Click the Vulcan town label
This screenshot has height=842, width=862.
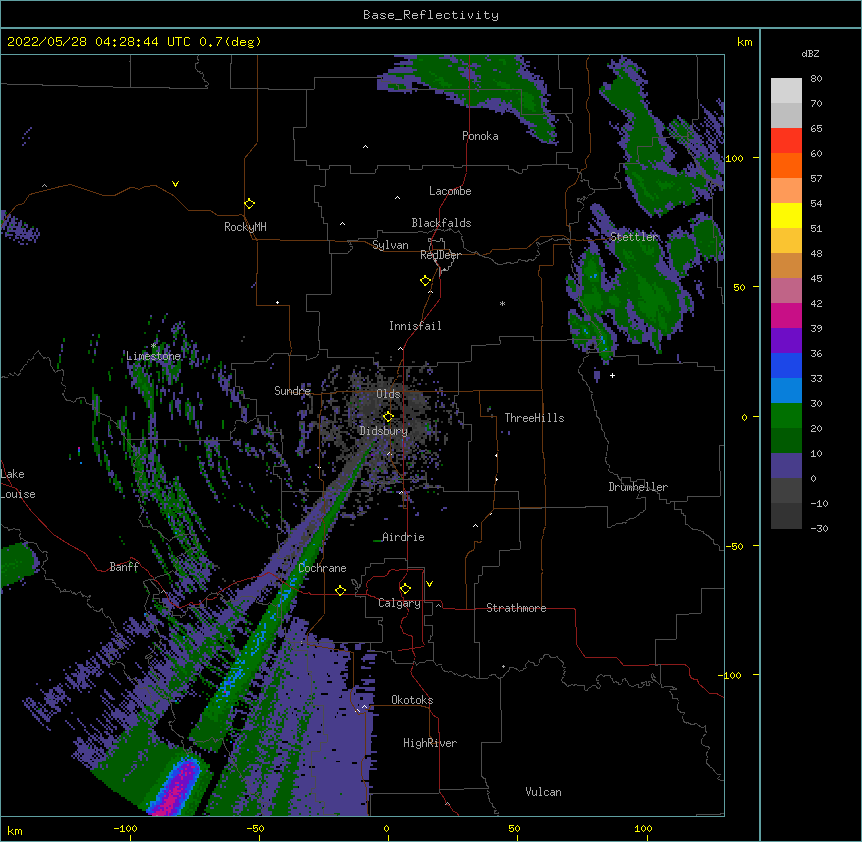click(x=543, y=792)
